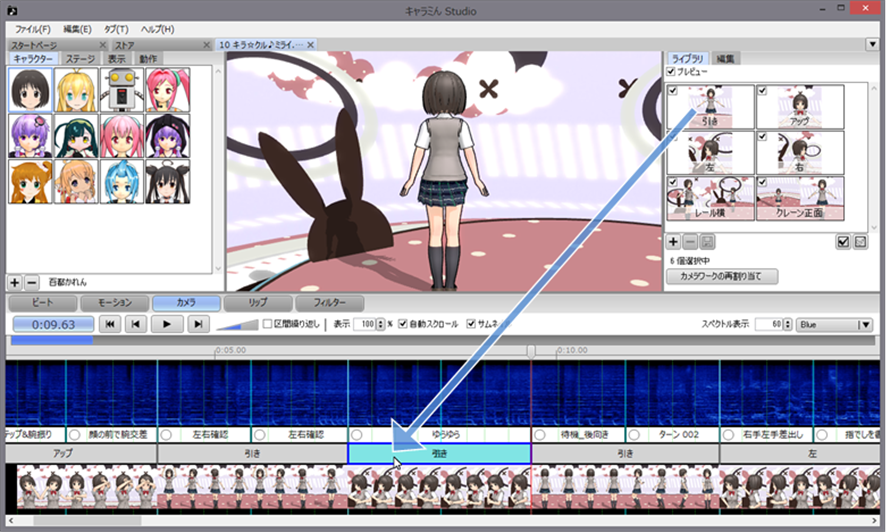Click the カメラワークの再割り当て button
This screenshot has width=886, height=532.
[x=722, y=277]
